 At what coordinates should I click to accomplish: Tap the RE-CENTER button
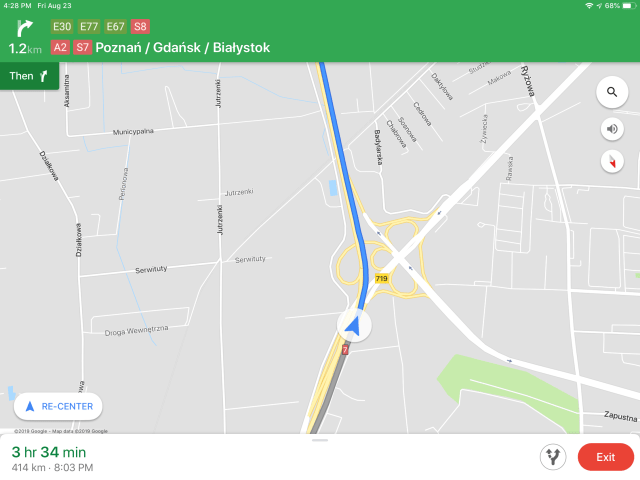(58, 407)
